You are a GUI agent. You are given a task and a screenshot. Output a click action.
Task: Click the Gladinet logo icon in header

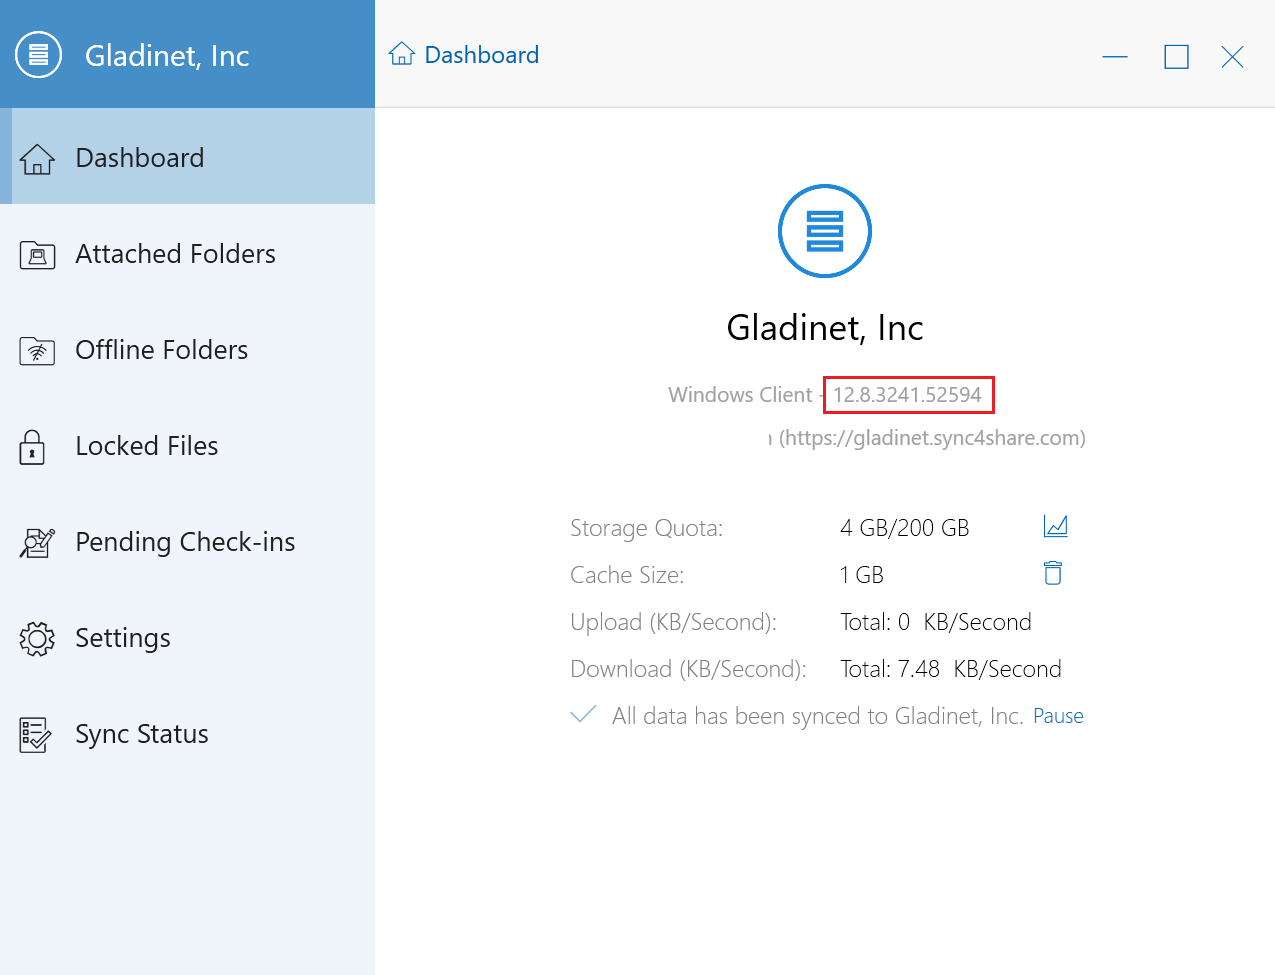coord(38,55)
